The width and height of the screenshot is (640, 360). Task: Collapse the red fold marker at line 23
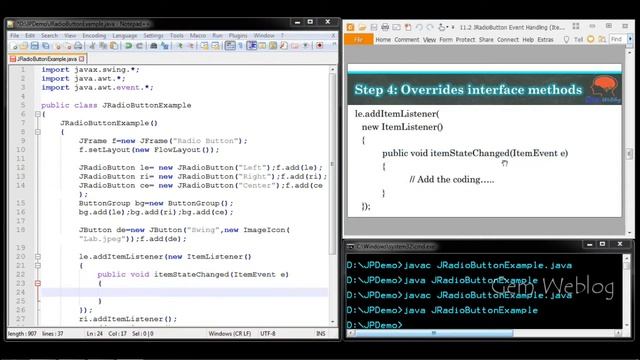click(38, 283)
